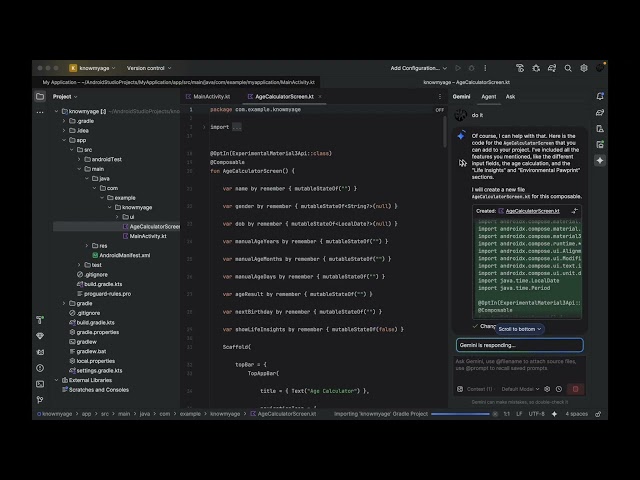Open the Problems tool window icon

40,368
